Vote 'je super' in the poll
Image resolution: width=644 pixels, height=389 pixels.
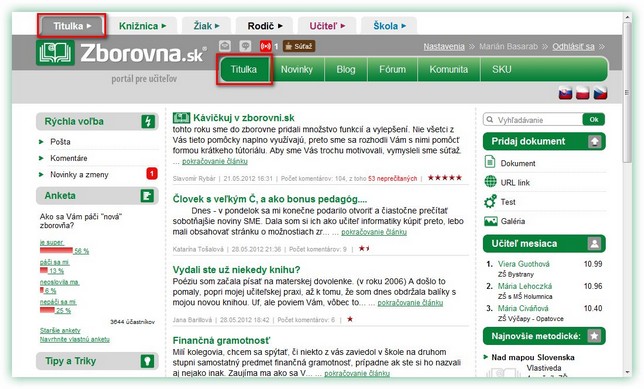52,242
